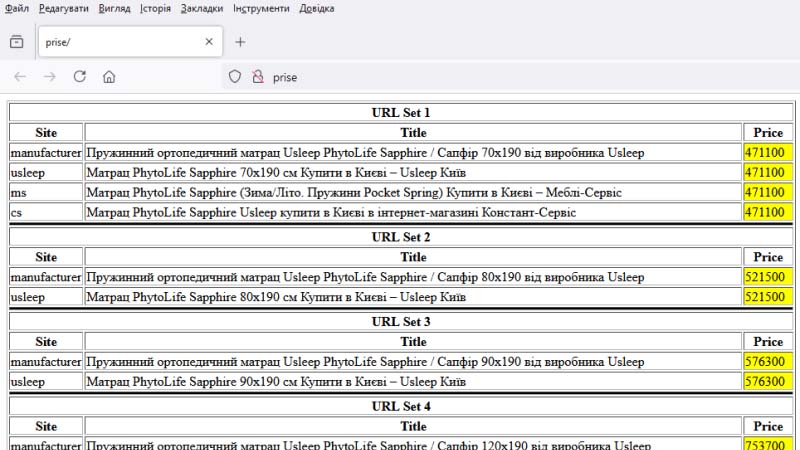Click the URL Set 4 heading
The image size is (800, 450).
pos(401,407)
